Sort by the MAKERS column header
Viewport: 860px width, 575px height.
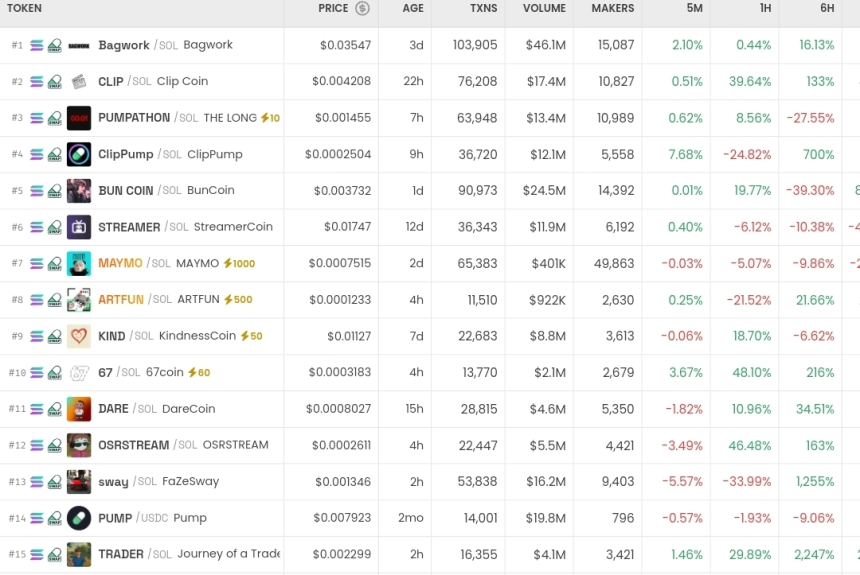tap(612, 9)
